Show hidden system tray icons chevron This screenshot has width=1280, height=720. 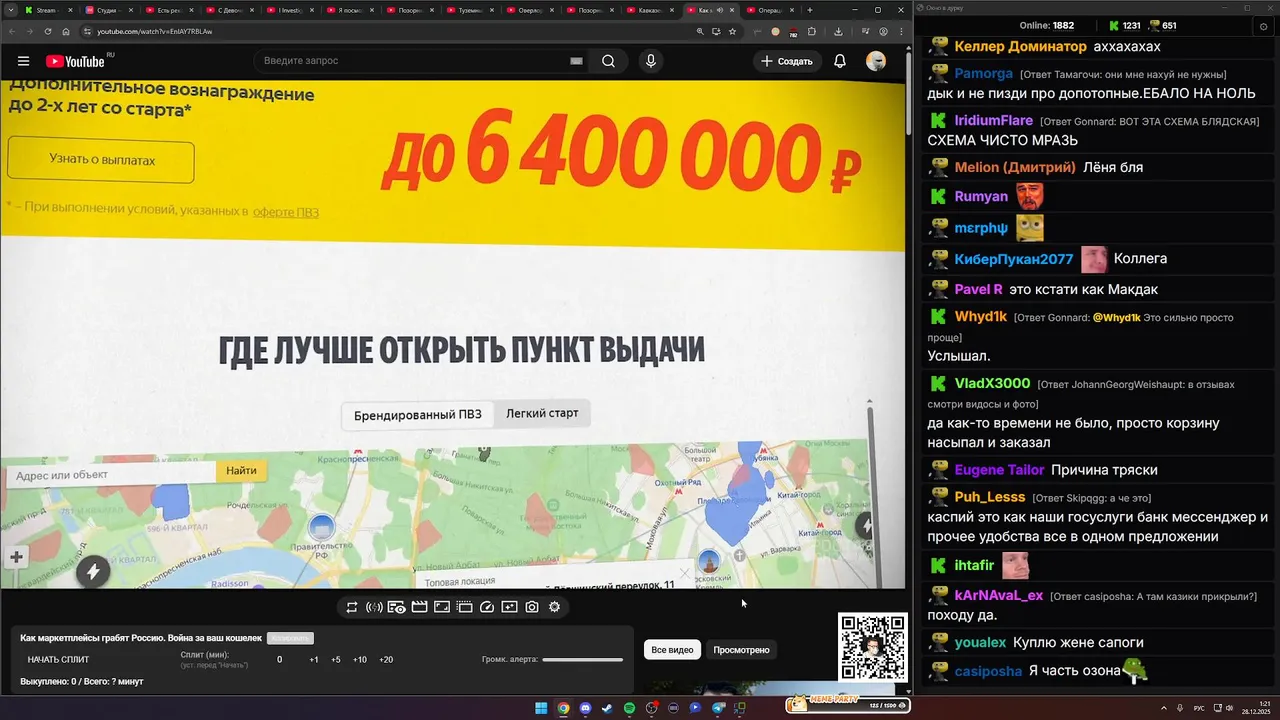pyautogui.click(x=1166, y=708)
